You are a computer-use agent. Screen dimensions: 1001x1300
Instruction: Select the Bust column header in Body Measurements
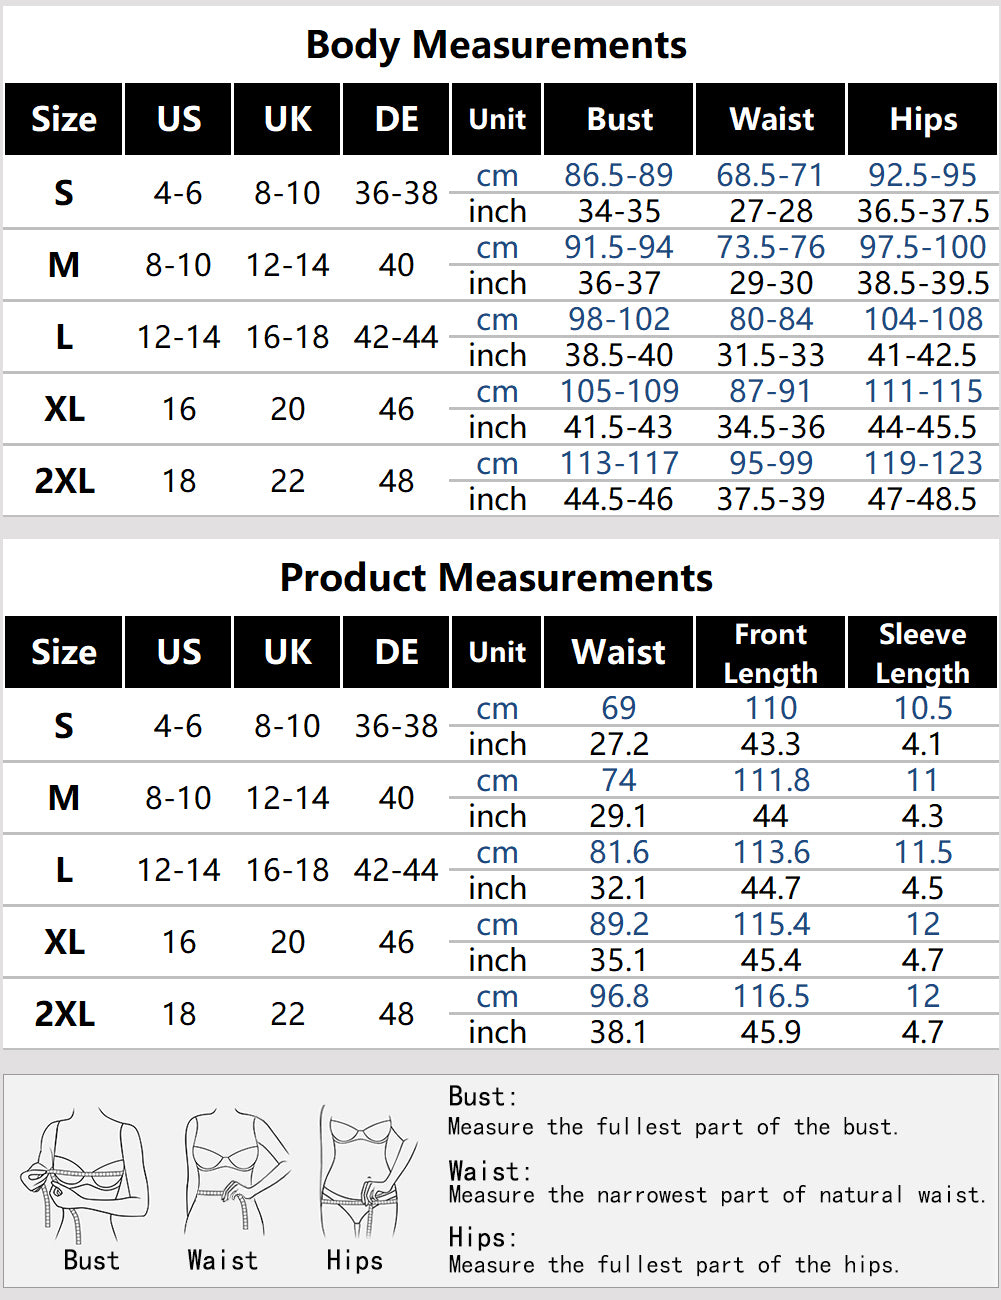(x=619, y=119)
